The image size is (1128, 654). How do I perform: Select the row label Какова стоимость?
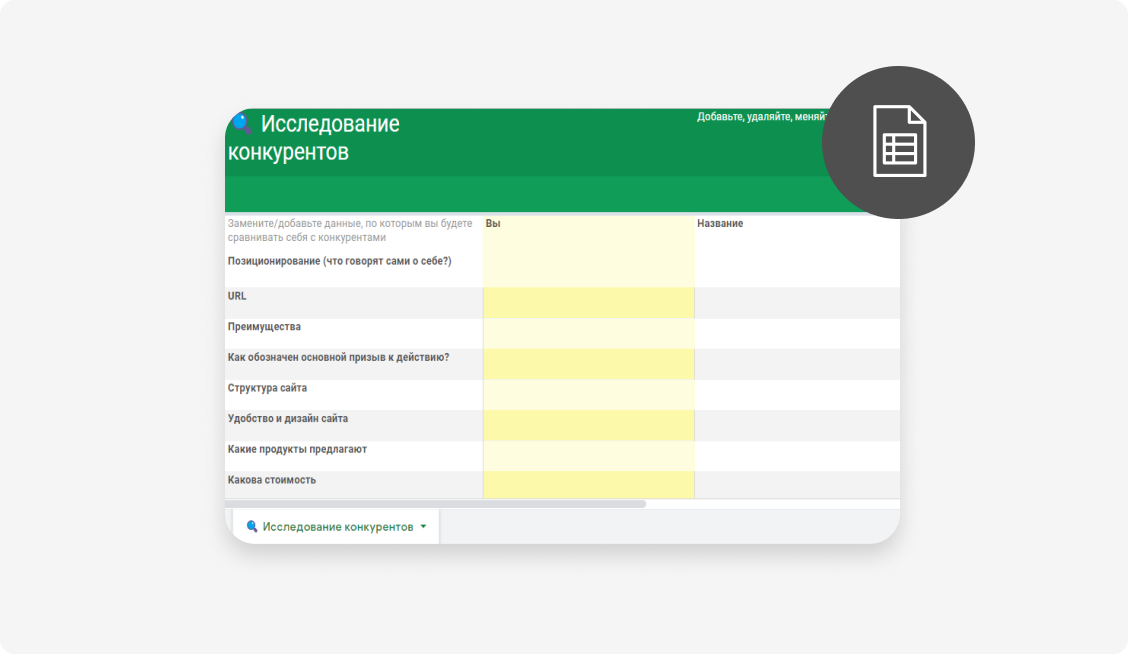tap(271, 480)
